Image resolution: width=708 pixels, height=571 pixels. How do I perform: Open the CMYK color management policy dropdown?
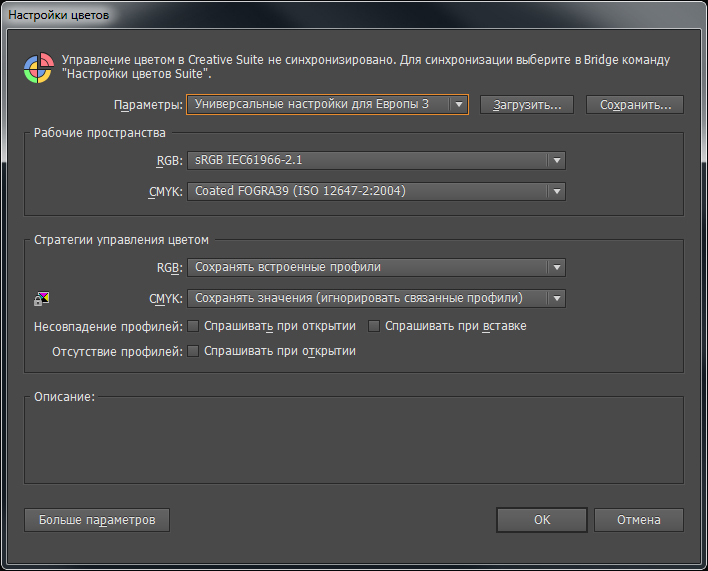click(x=376, y=298)
